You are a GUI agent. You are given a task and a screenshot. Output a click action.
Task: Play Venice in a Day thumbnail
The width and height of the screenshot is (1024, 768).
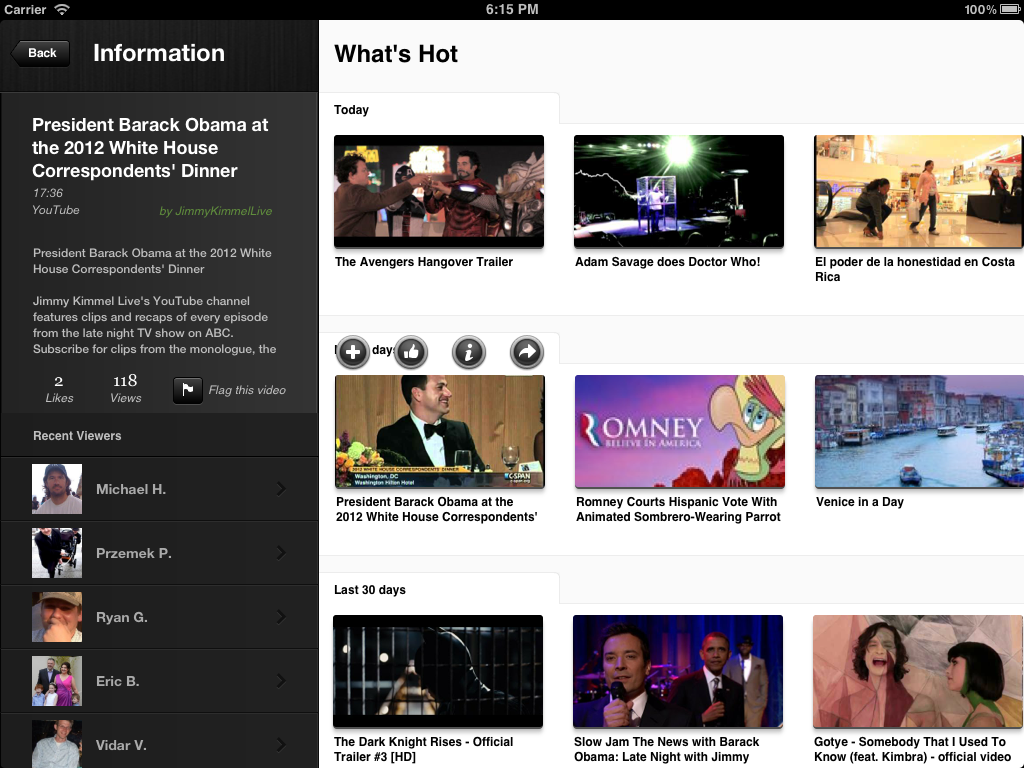920,431
